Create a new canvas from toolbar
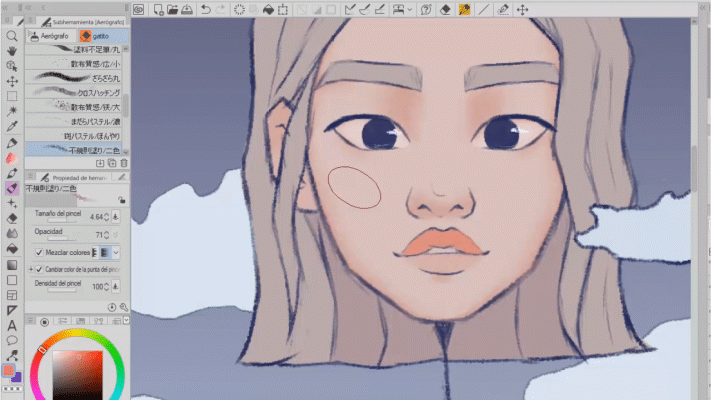This screenshot has height=400, width=711. pos(158,10)
